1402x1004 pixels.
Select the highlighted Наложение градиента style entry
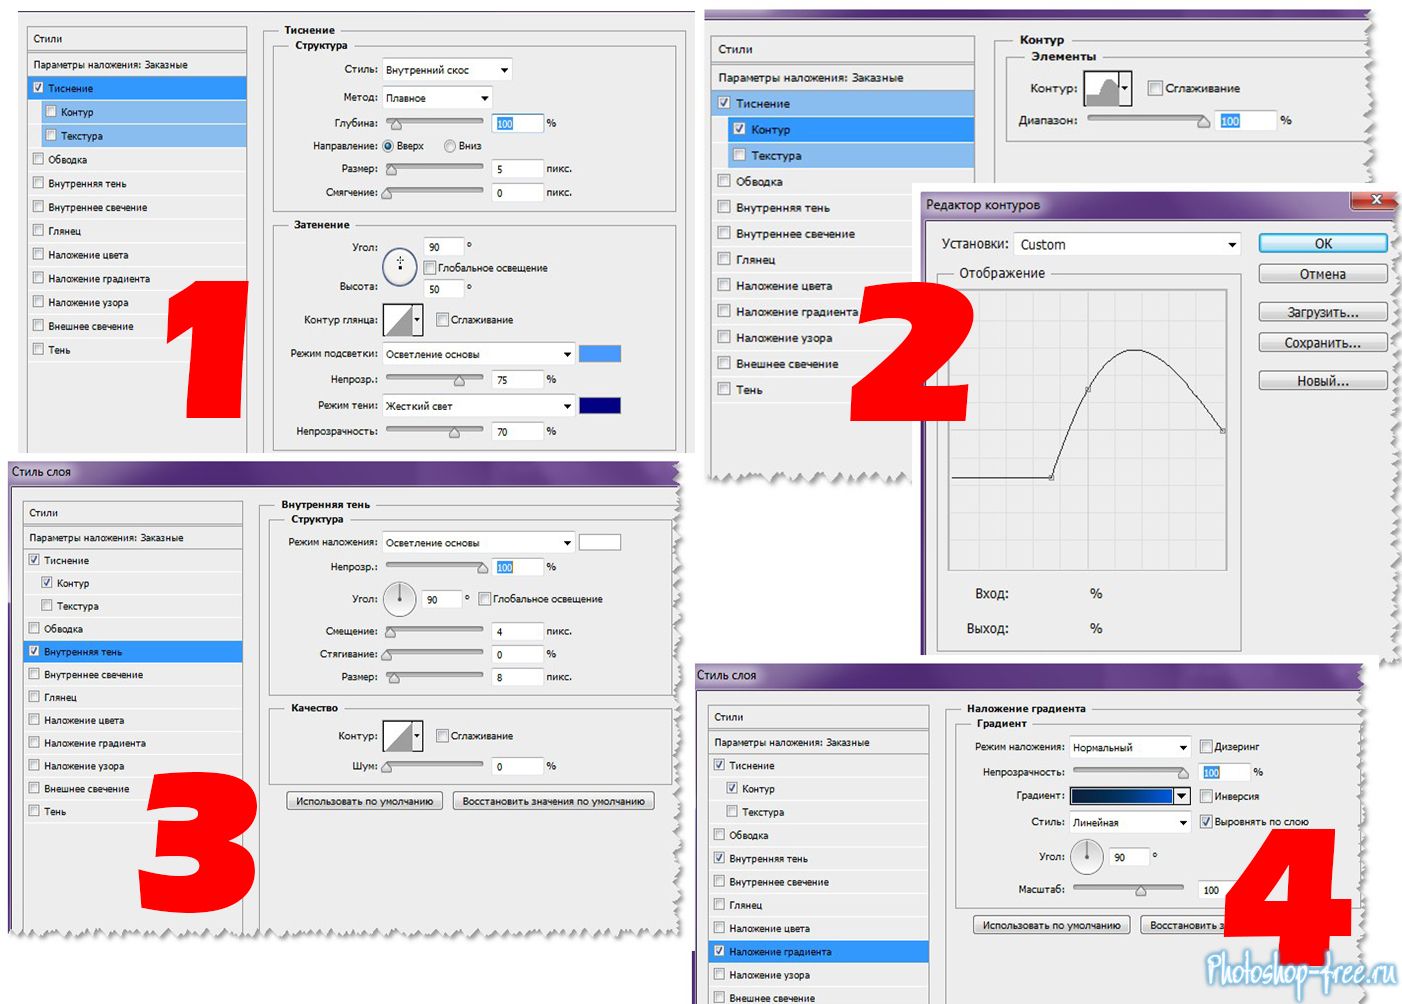tap(815, 952)
